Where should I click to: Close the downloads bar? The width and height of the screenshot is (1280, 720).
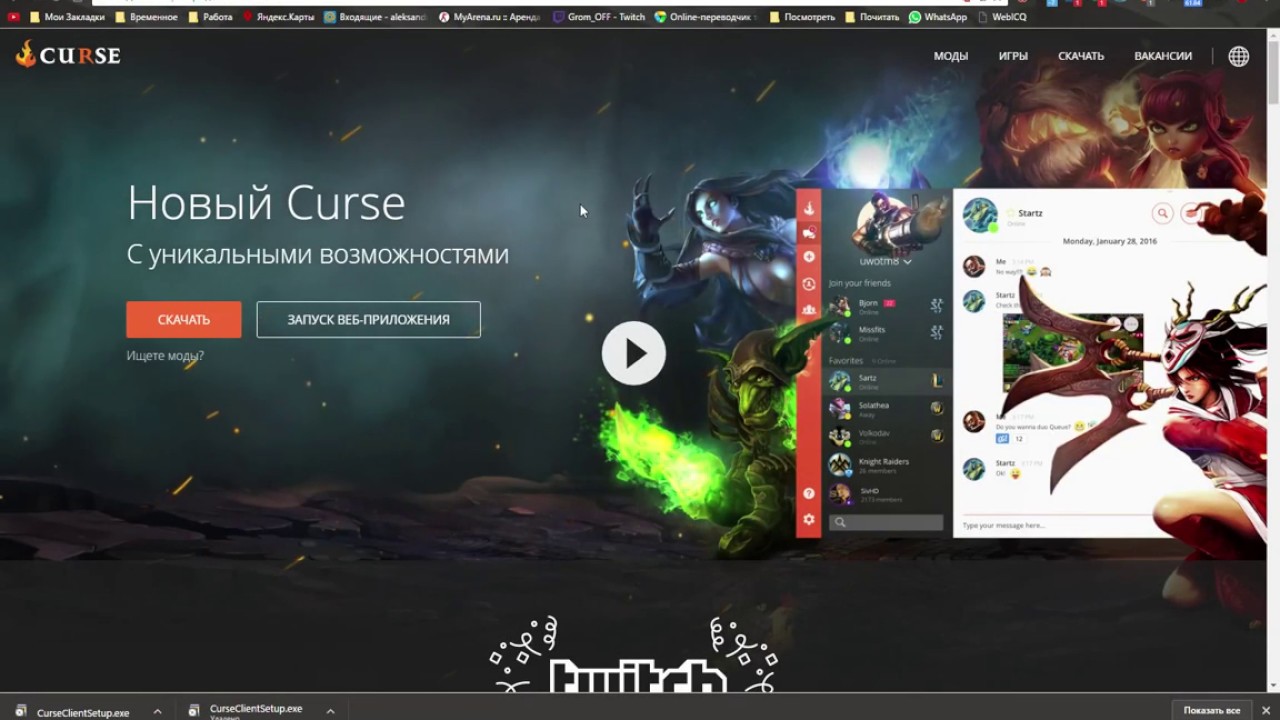point(1266,711)
